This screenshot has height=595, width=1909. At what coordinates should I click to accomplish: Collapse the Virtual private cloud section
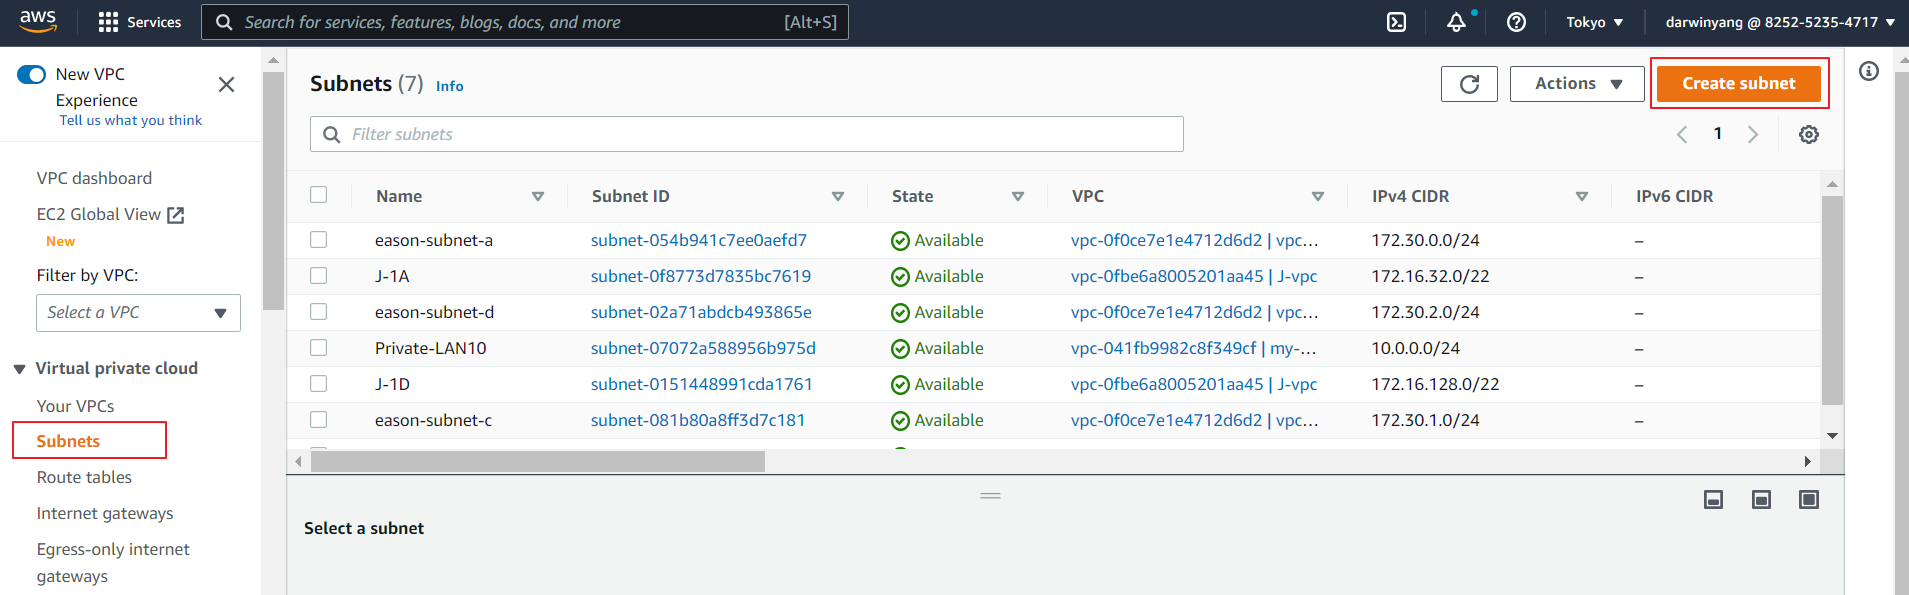[19, 369]
